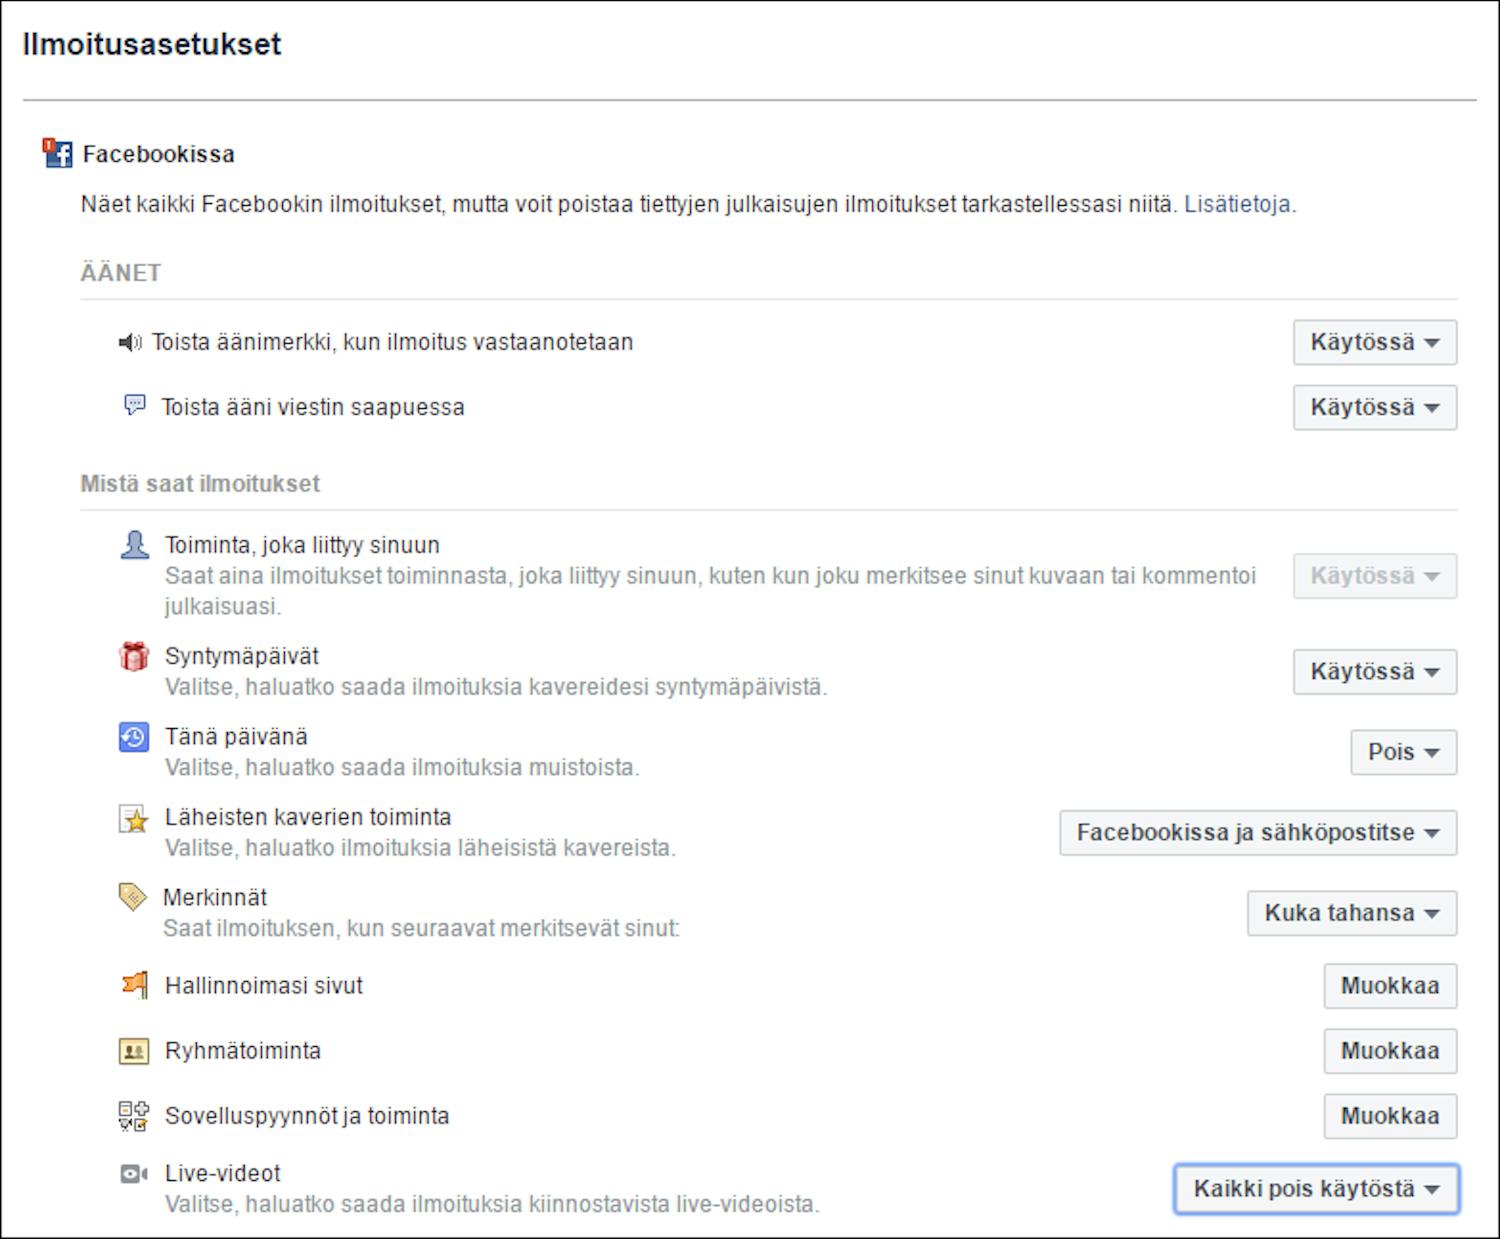
Task: Open the "Käytössä" dropdown for notification sound
Action: tap(1374, 341)
